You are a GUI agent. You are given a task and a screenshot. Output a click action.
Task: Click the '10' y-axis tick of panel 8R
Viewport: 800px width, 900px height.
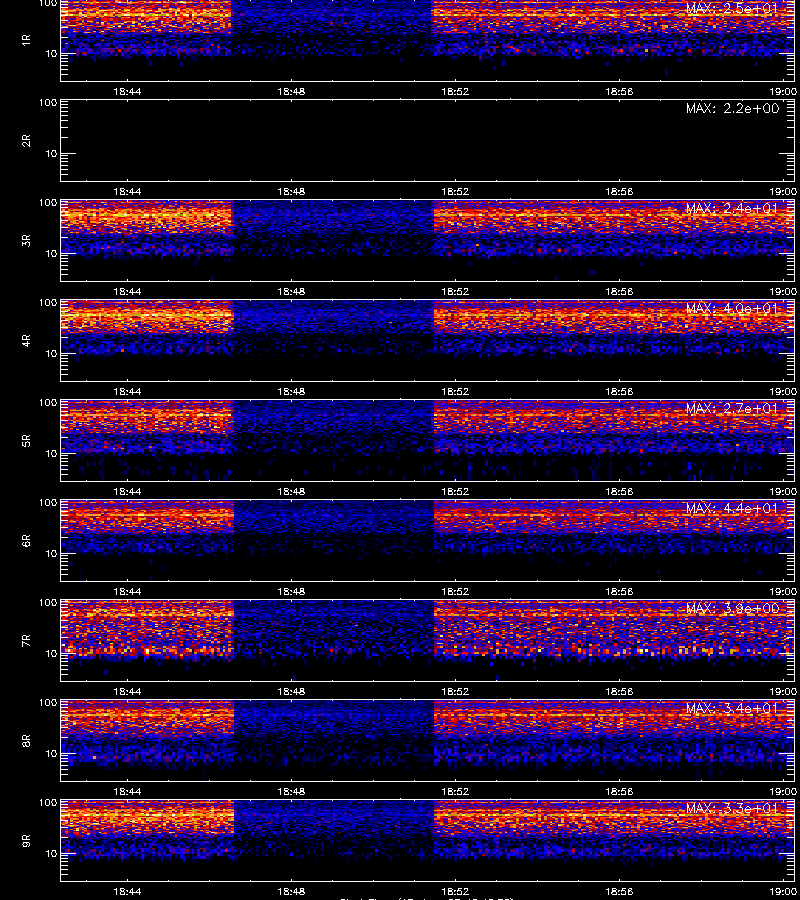tap(51, 754)
